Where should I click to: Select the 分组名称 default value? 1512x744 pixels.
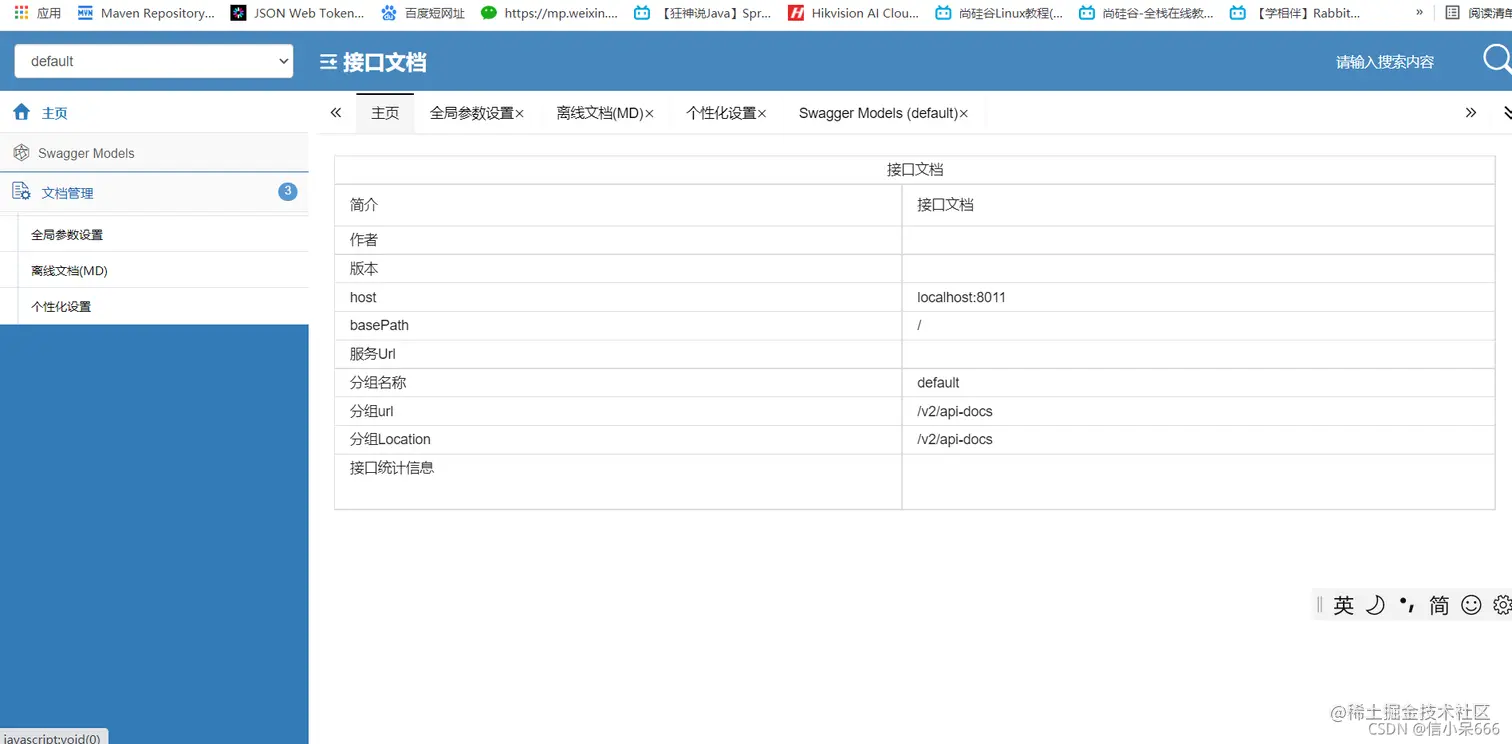(938, 383)
